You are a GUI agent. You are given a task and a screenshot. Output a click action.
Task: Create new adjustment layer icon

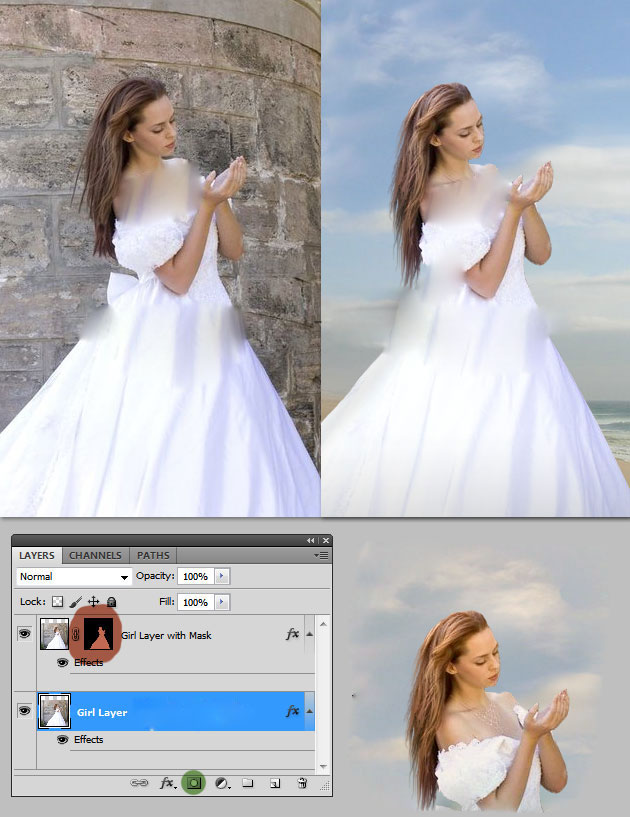pyautogui.click(x=222, y=784)
